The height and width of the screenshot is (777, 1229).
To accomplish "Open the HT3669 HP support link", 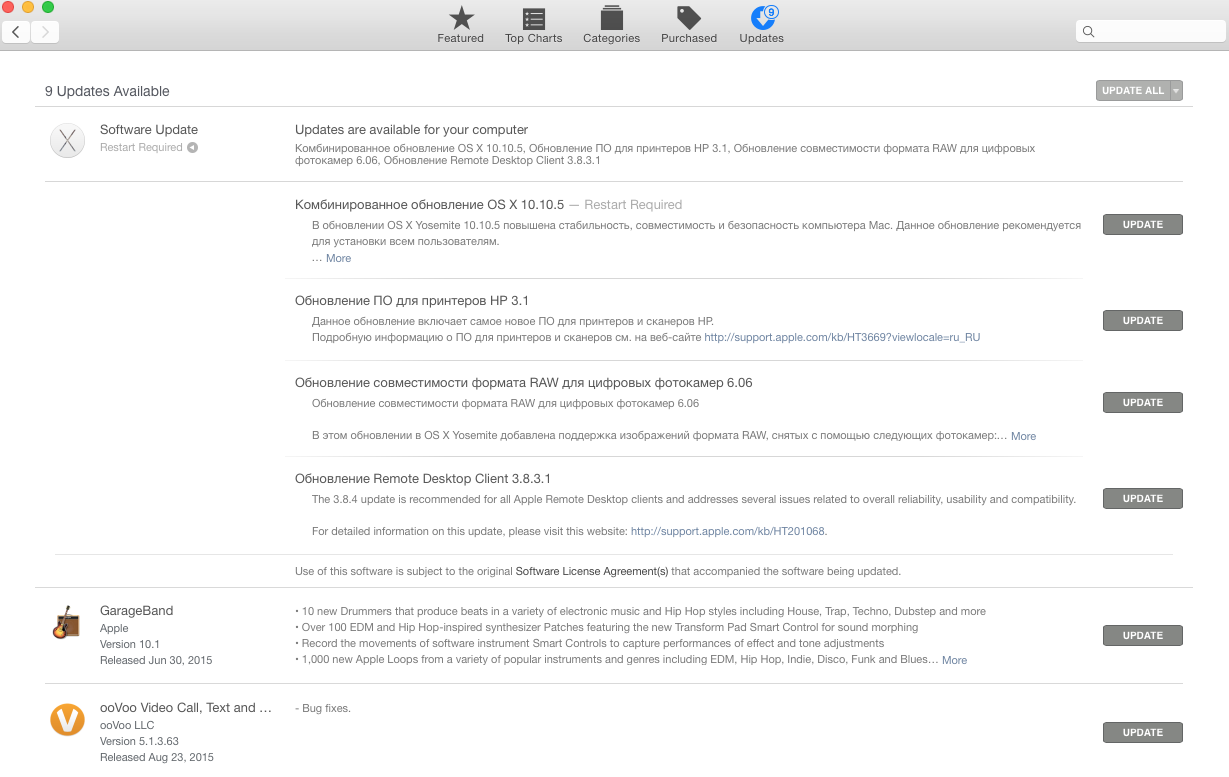I will [x=842, y=337].
